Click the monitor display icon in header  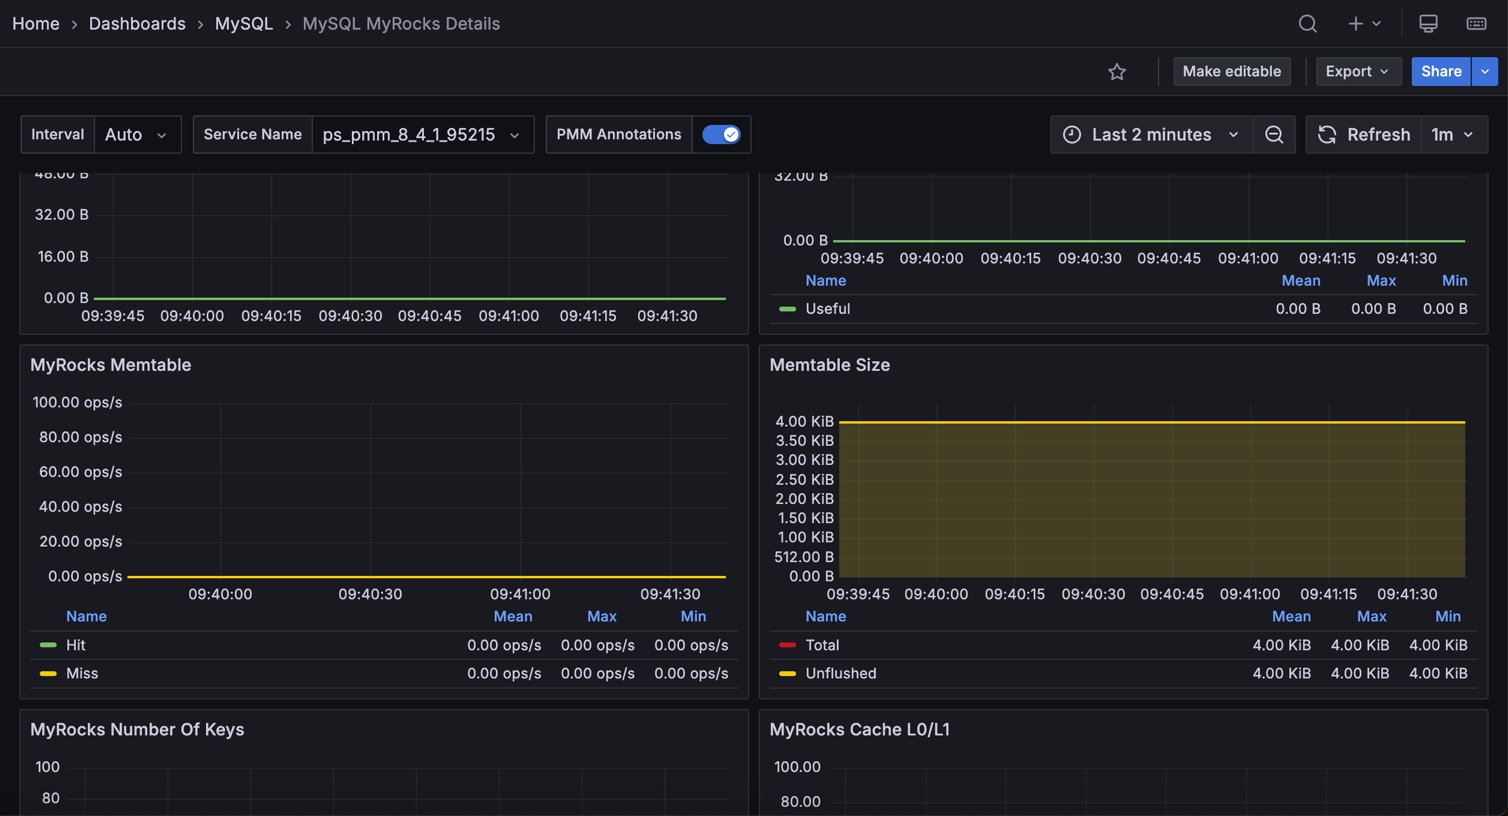pos(1428,24)
